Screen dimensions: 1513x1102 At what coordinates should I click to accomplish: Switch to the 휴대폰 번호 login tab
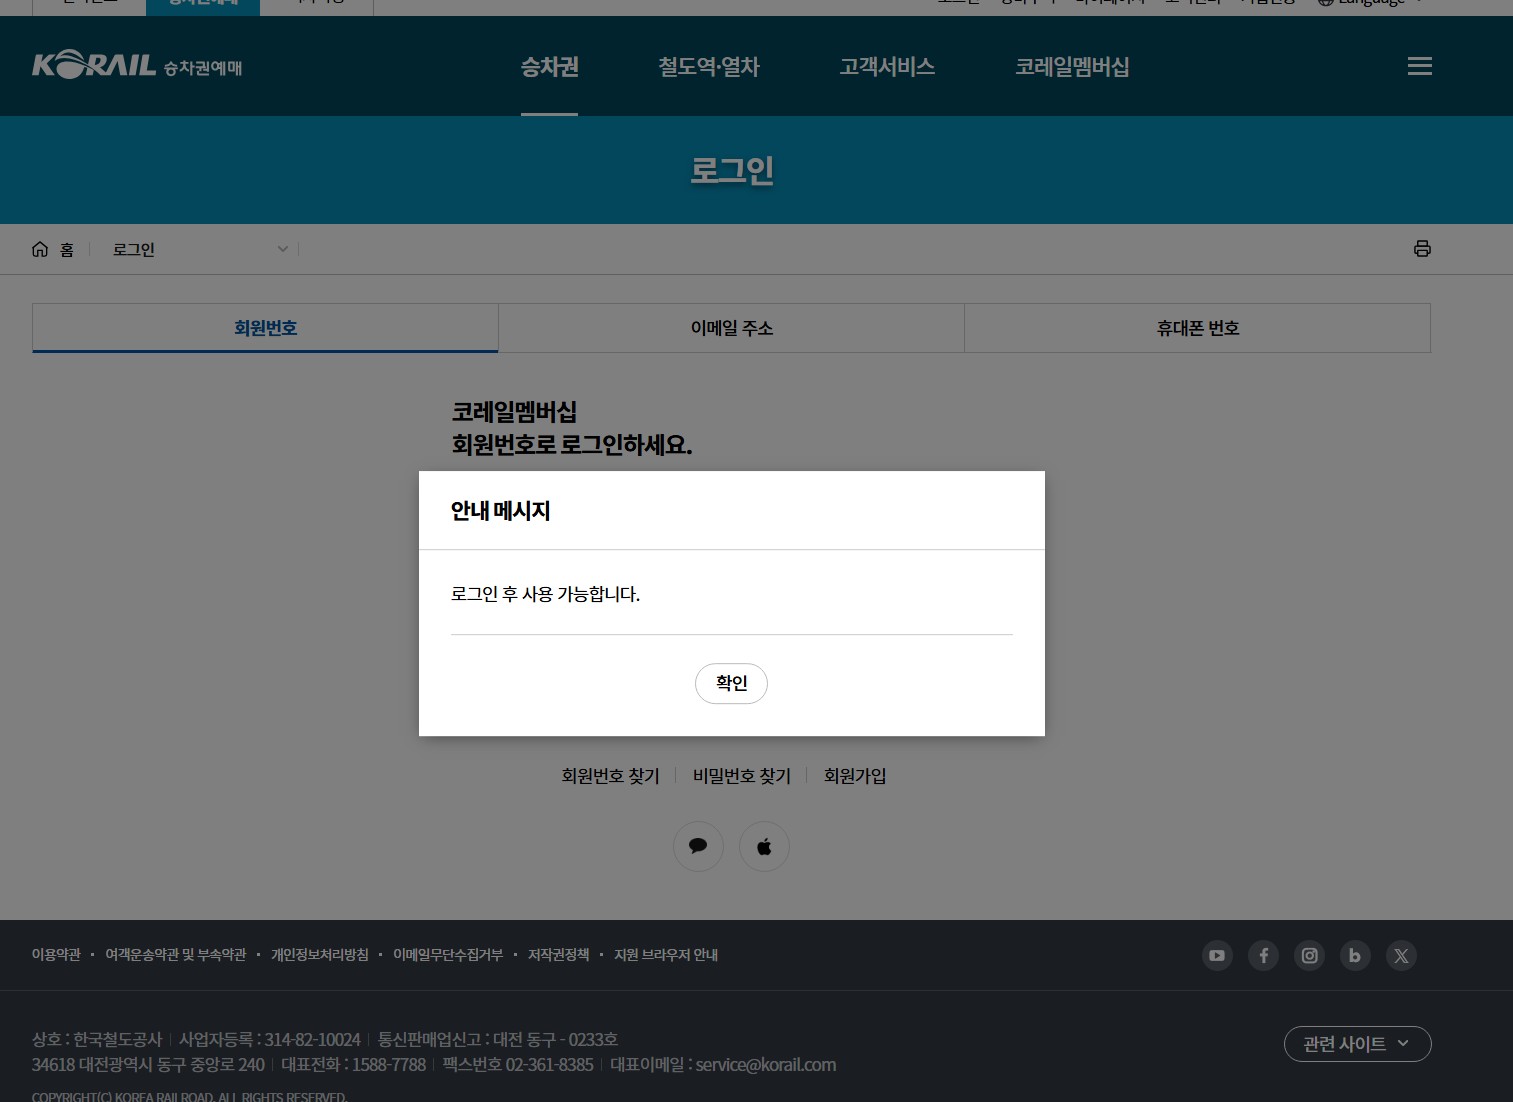click(x=1197, y=328)
